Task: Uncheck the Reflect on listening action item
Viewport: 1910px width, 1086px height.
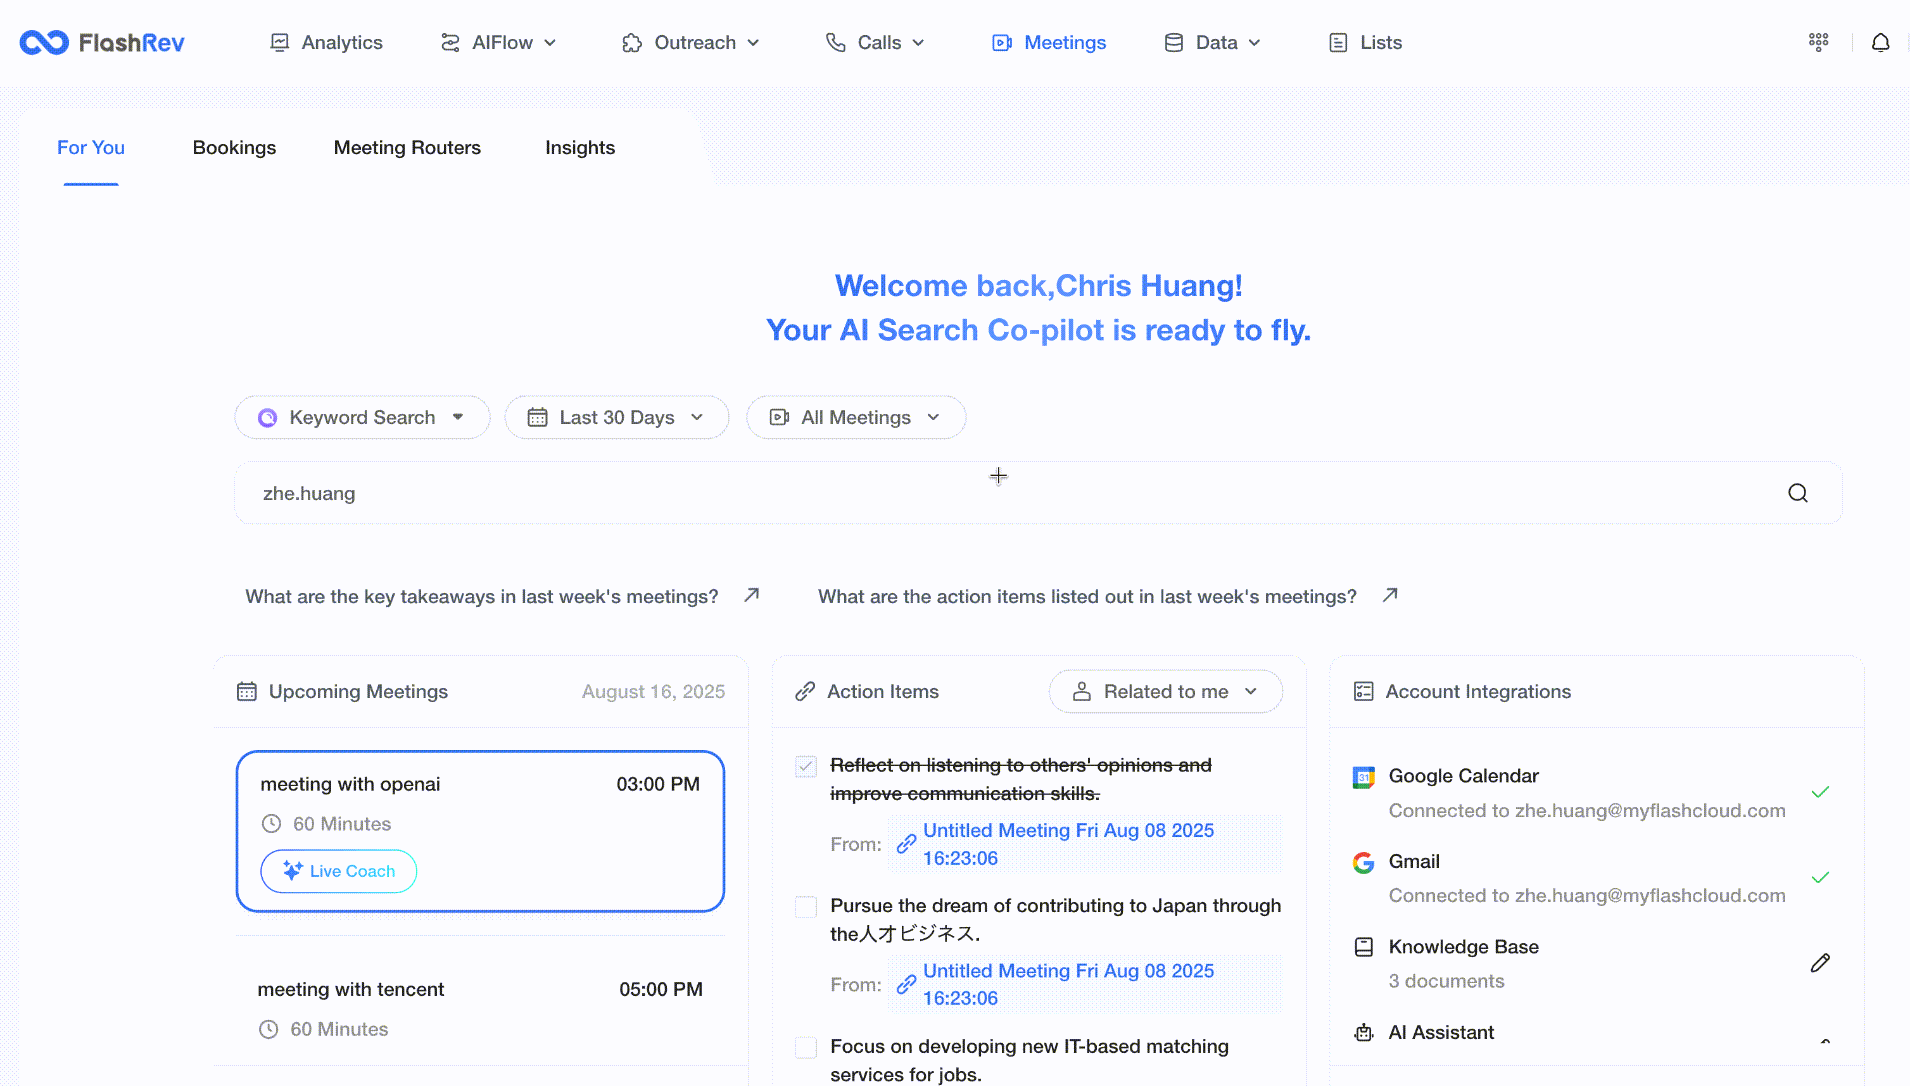Action: (x=806, y=767)
